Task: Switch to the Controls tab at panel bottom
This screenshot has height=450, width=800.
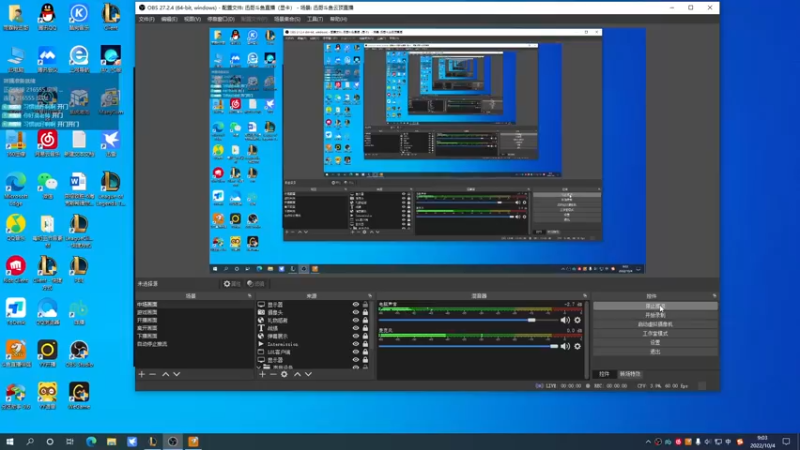Action: 604,374
